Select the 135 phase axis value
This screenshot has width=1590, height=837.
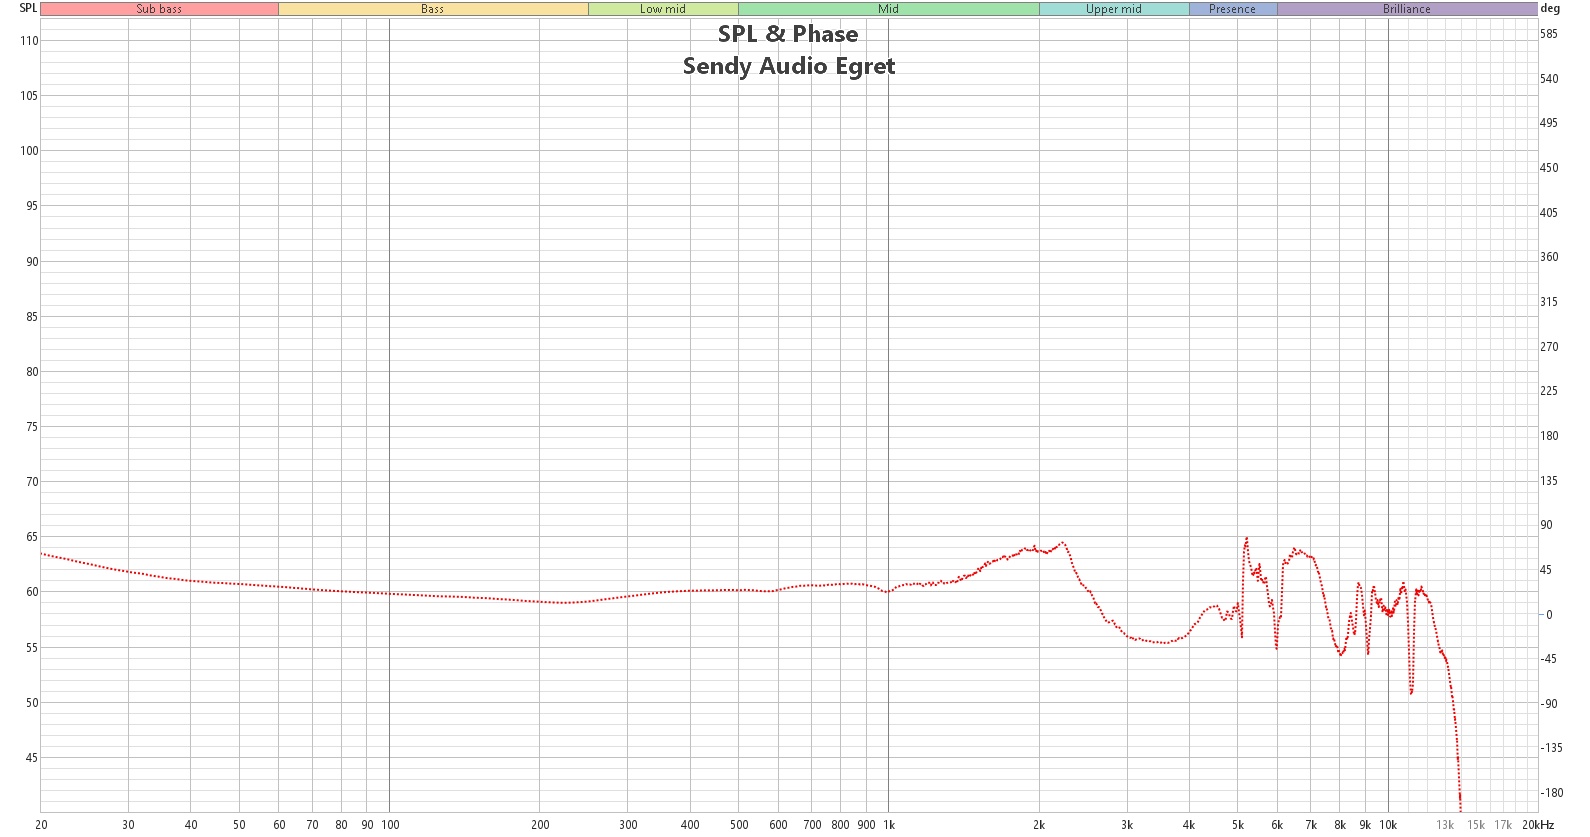1549,481
